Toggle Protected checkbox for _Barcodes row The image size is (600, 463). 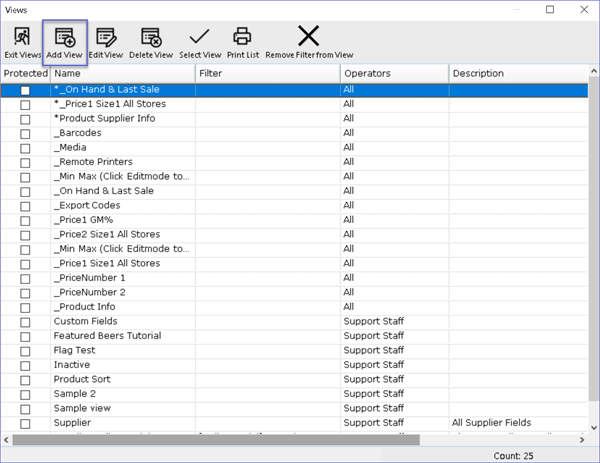click(25, 133)
